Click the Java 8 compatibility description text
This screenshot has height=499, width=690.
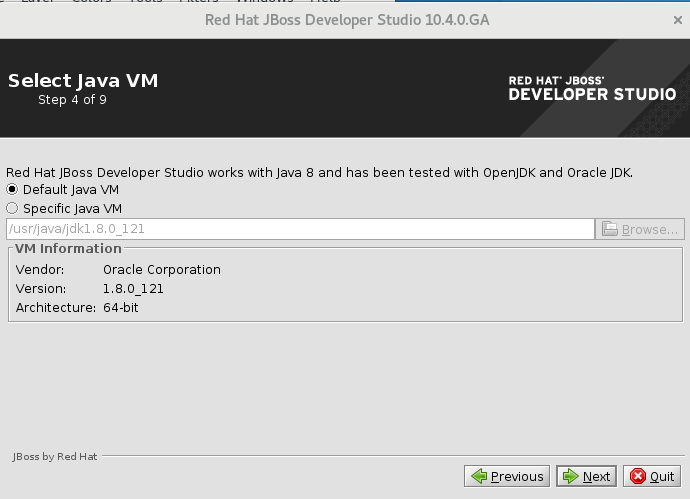click(x=319, y=172)
